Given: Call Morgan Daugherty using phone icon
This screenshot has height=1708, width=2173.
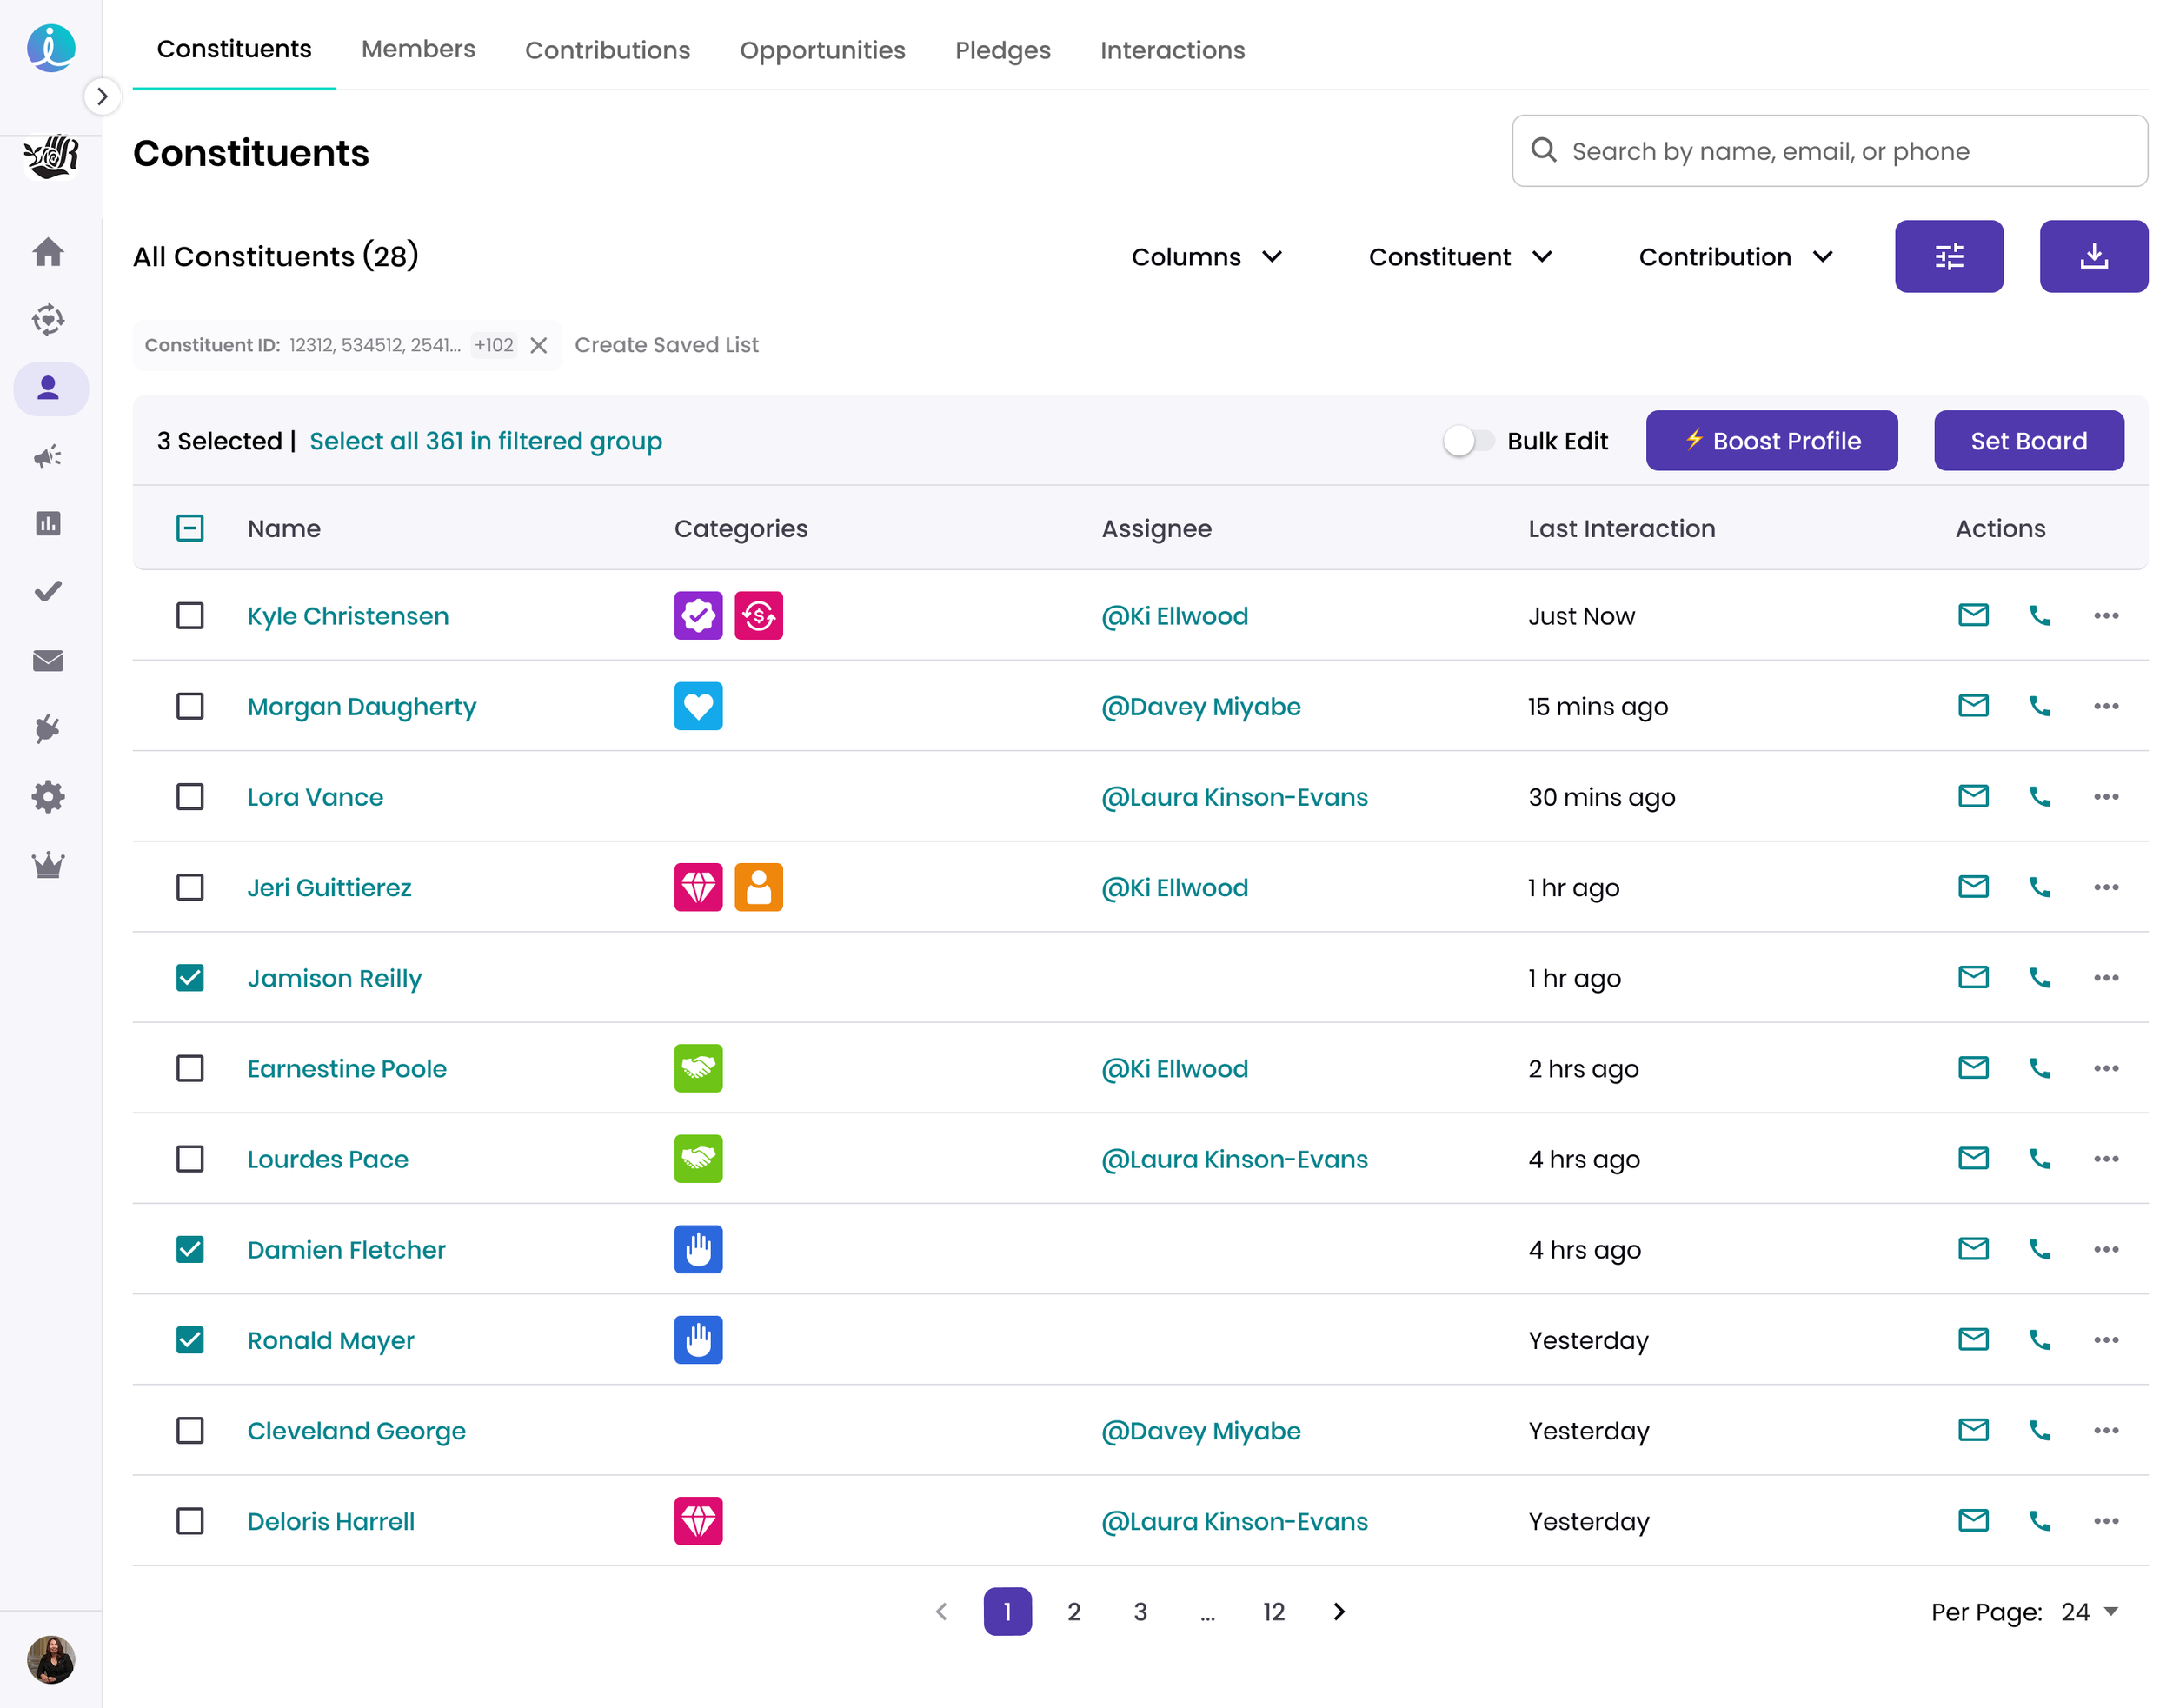Looking at the screenshot, I should click(x=2039, y=707).
